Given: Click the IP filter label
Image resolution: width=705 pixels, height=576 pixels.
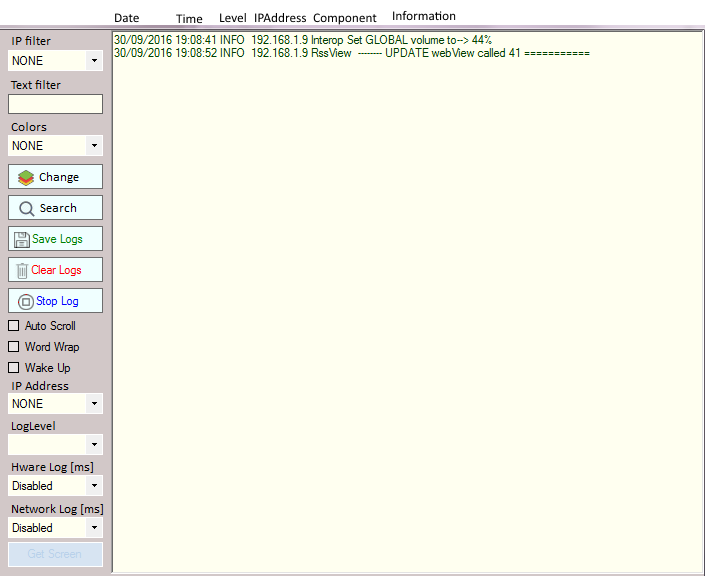Looking at the screenshot, I should point(31,41).
